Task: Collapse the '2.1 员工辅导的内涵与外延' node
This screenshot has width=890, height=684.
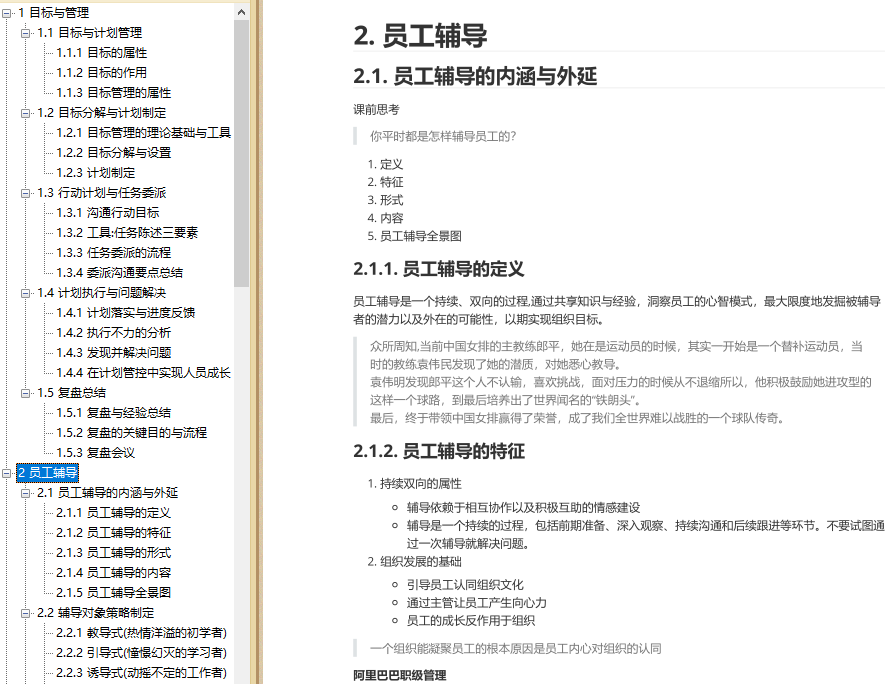Action: point(25,493)
